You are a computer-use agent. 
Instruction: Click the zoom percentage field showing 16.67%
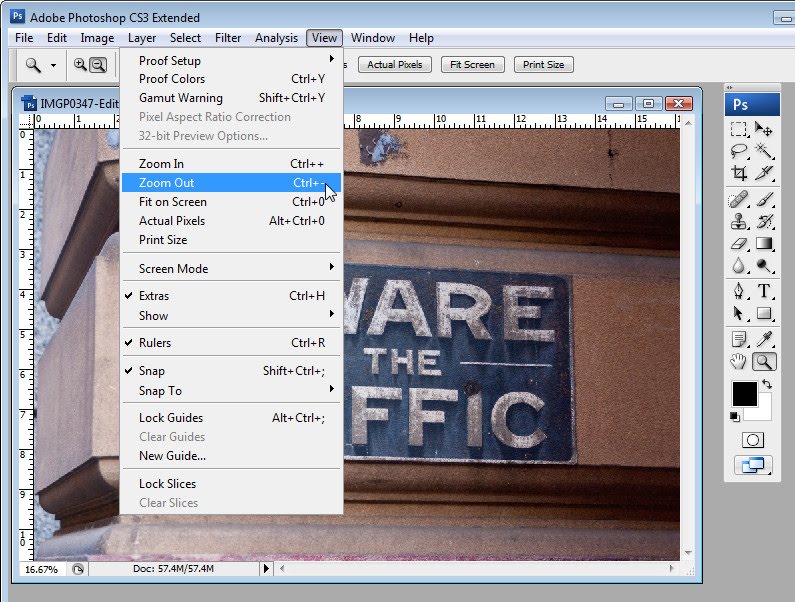[x=42, y=569]
